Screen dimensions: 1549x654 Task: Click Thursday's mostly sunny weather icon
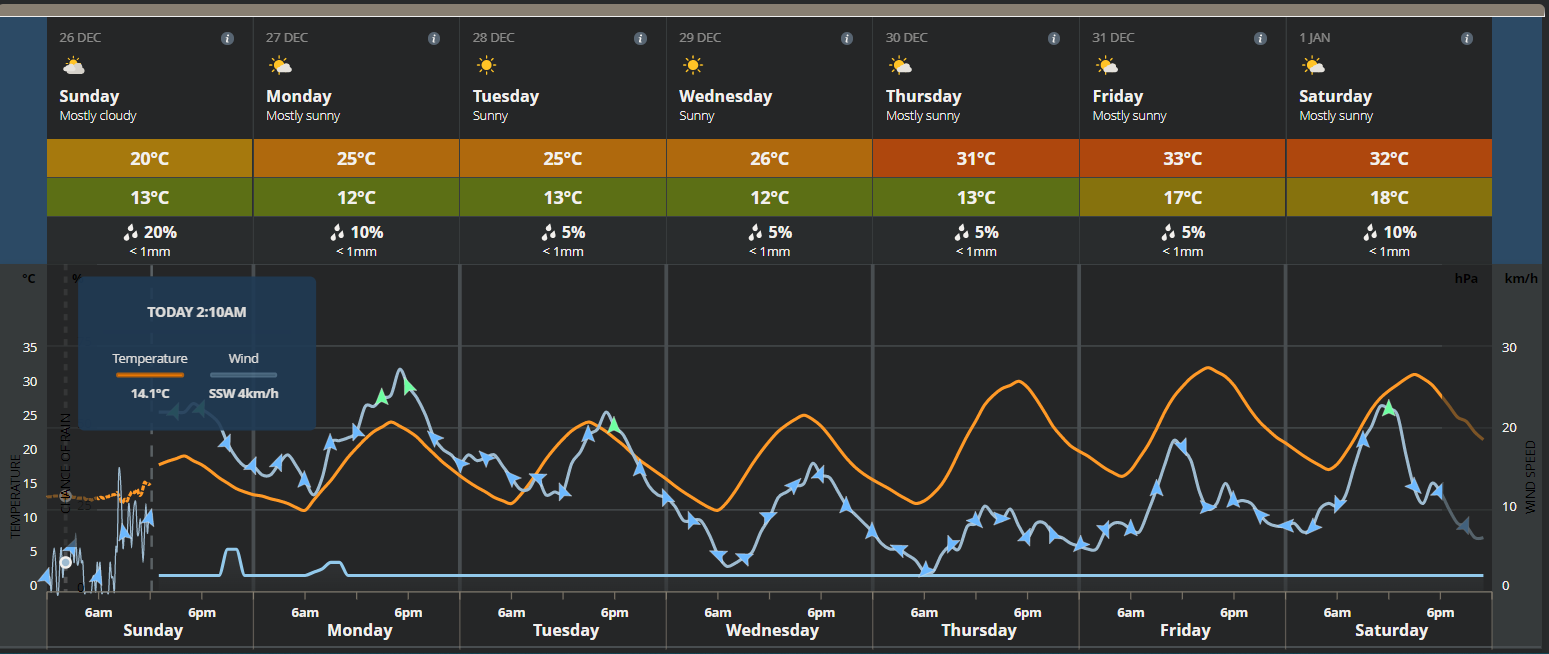pyautogui.click(x=900, y=67)
